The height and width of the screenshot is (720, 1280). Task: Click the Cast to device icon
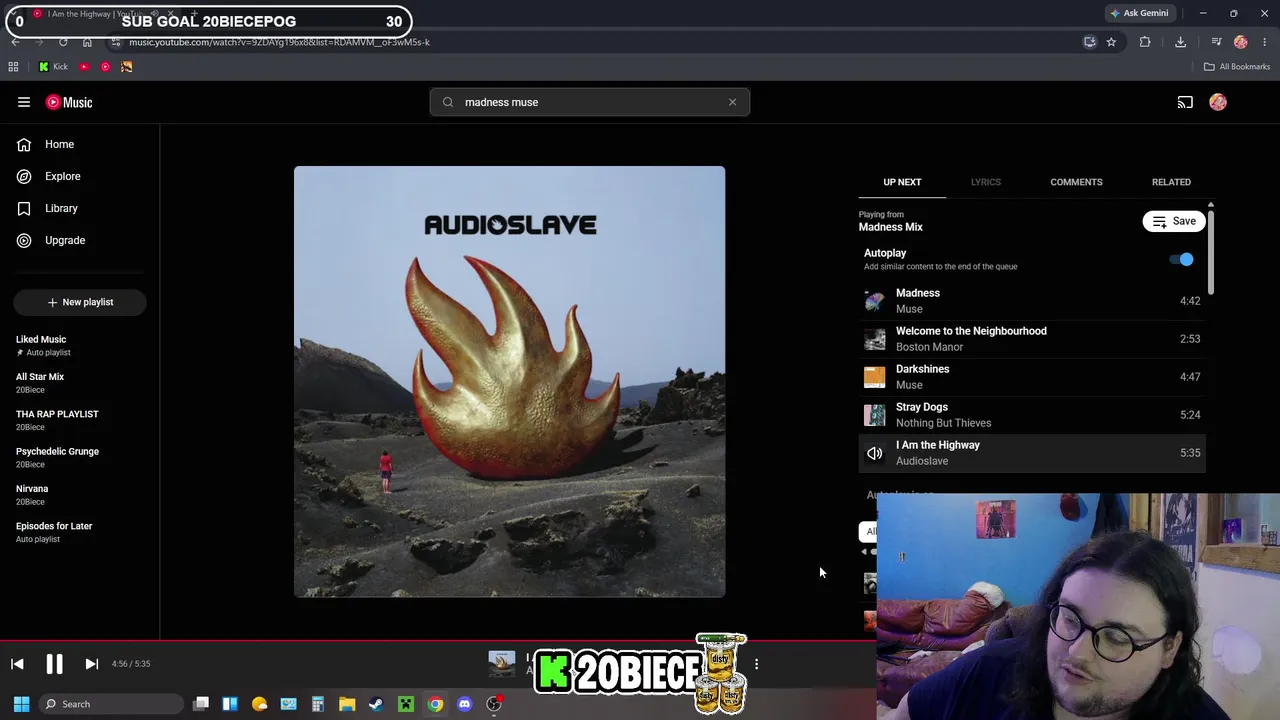pyautogui.click(x=1185, y=102)
